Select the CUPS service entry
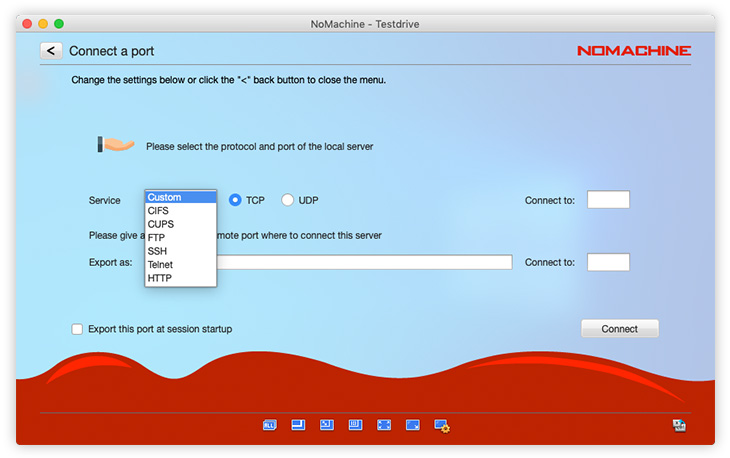 (x=161, y=224)
